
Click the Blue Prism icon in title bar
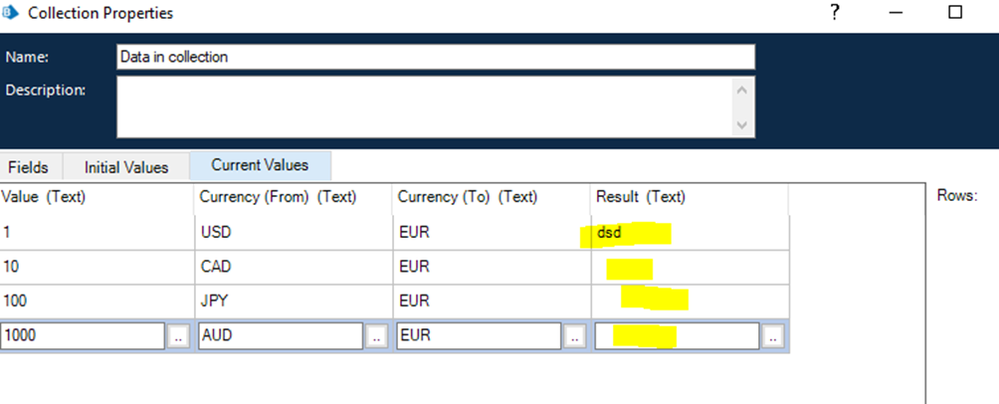(x=11, y=14)
